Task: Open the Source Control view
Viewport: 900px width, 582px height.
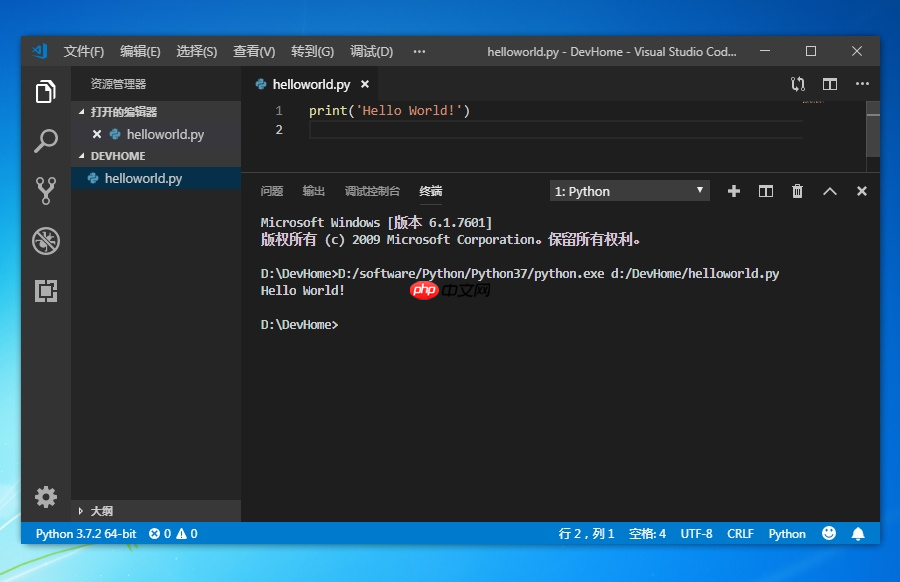Action: [45, 190]
